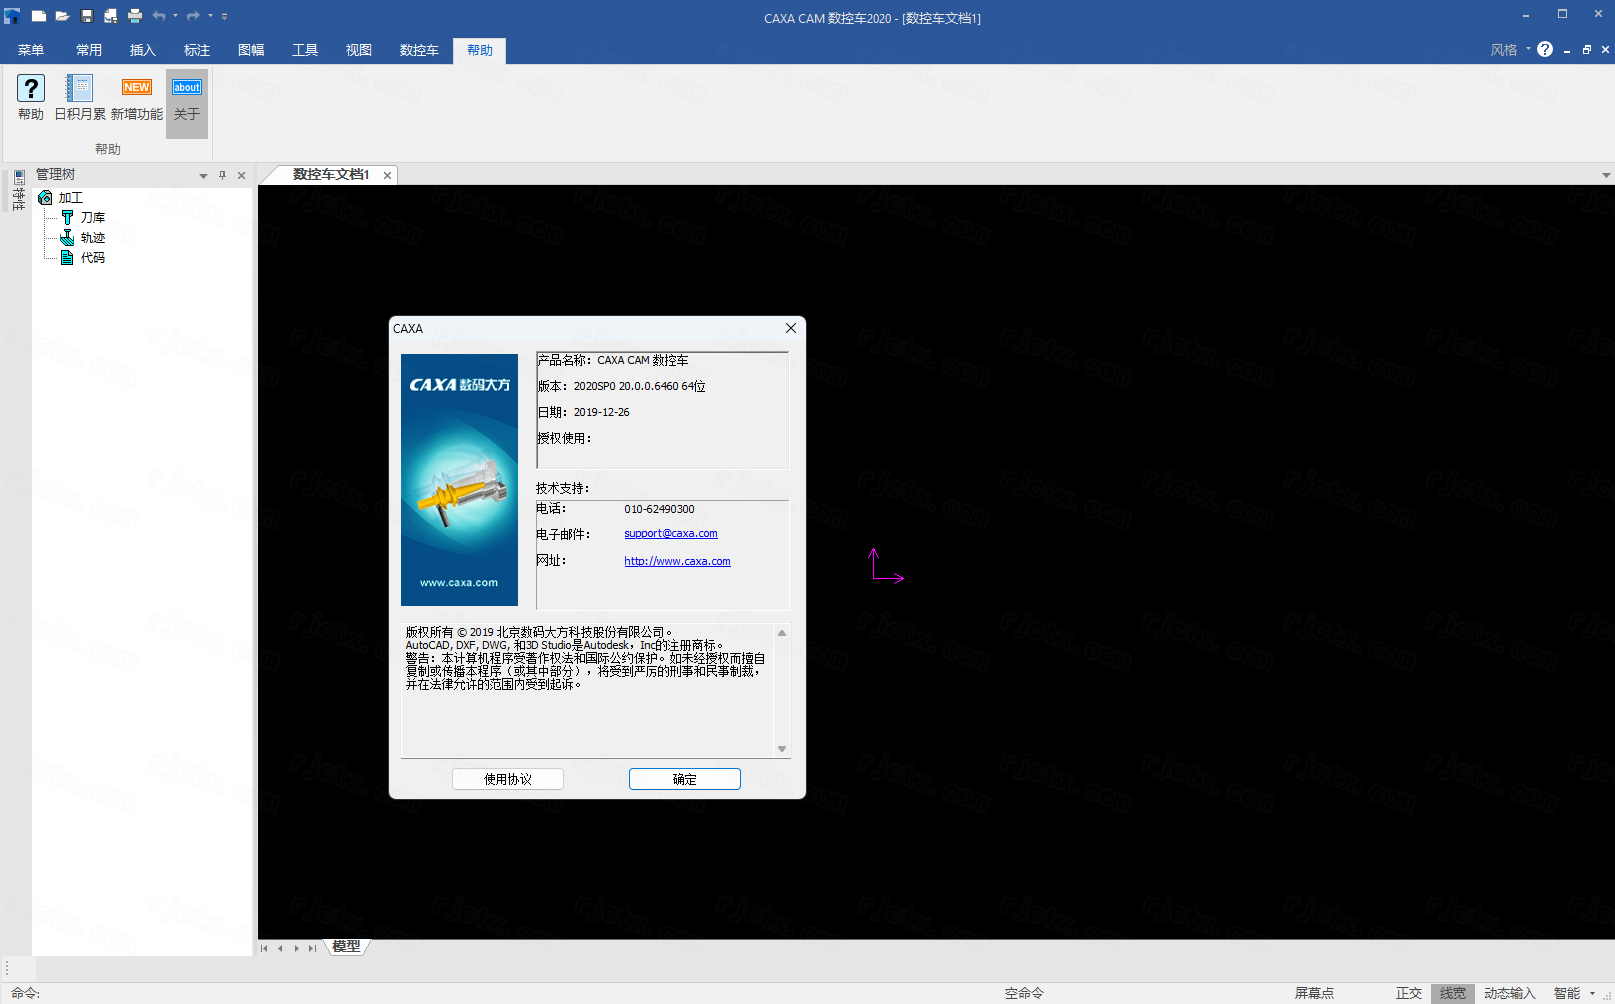Switch to the 数控车 ribbon tab
Screen dimensions: 1615x1004
click(419, 50)
